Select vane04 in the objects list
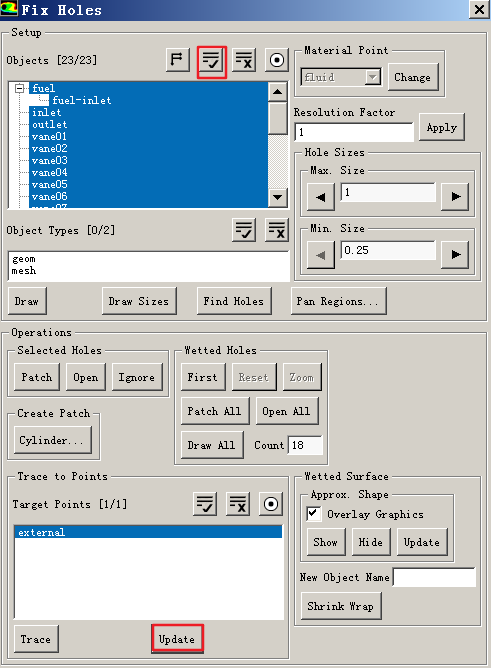491x668 pixels. pos(49,173)
